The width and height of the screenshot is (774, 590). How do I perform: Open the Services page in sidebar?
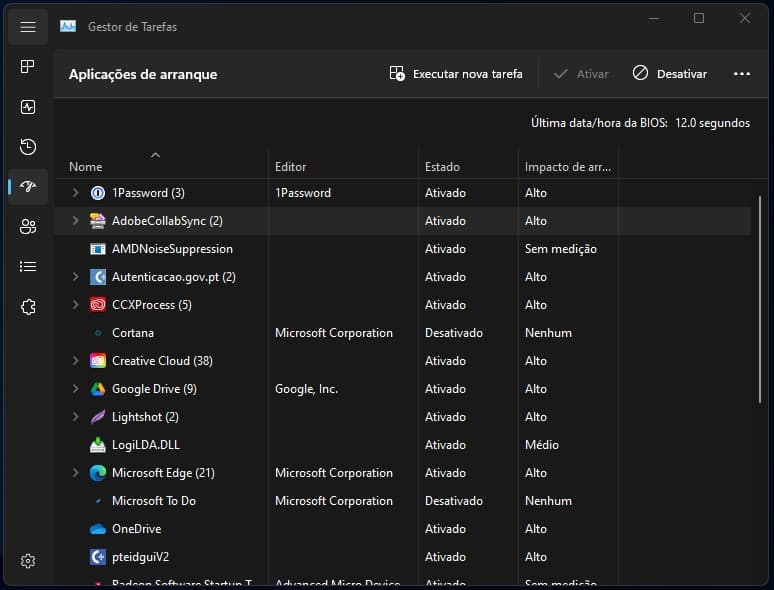coord(28,307)
